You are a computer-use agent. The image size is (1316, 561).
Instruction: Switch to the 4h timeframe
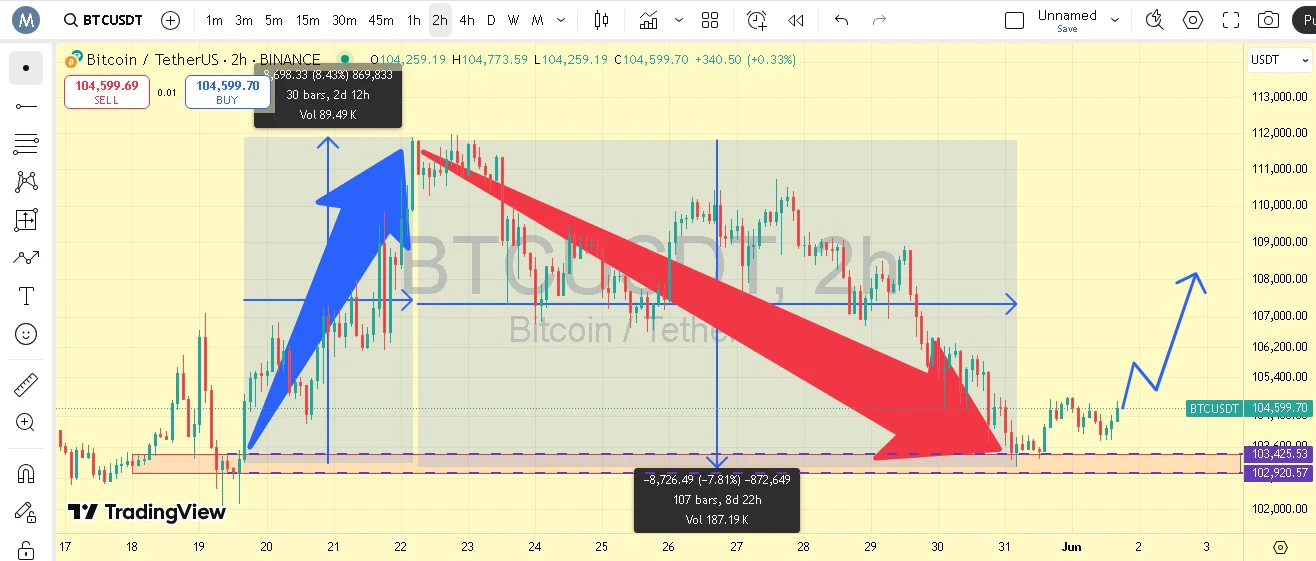click(467, 20)
